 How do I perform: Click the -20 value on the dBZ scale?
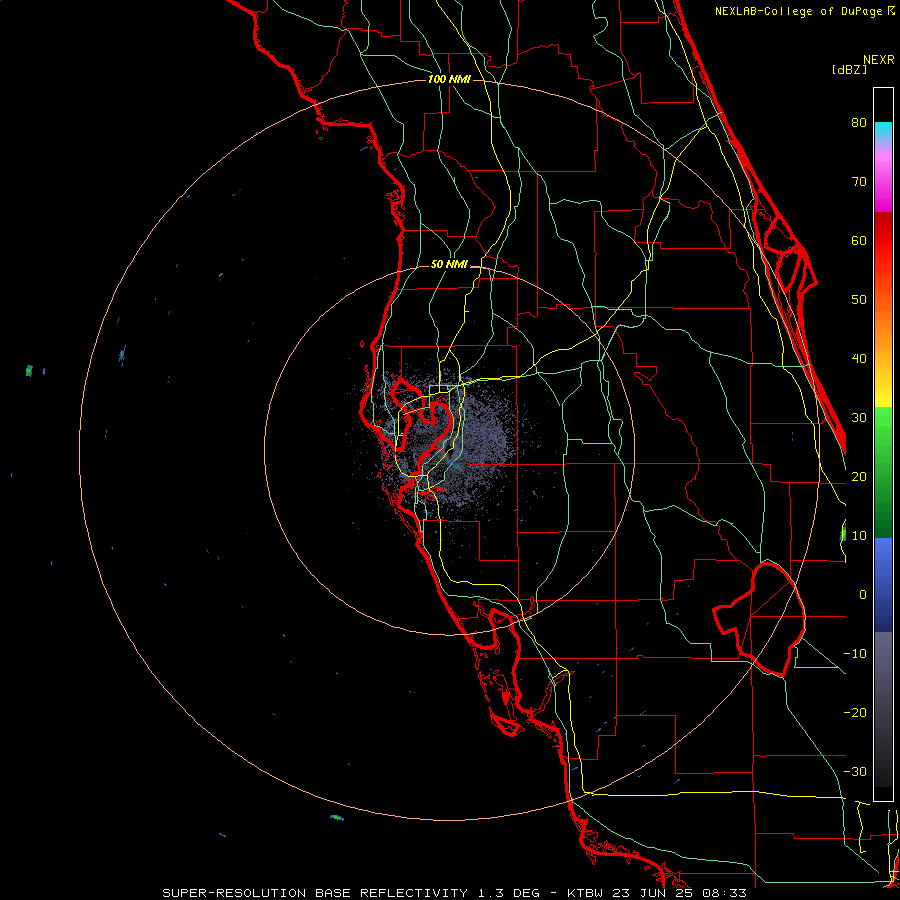[x=855, y=713]
